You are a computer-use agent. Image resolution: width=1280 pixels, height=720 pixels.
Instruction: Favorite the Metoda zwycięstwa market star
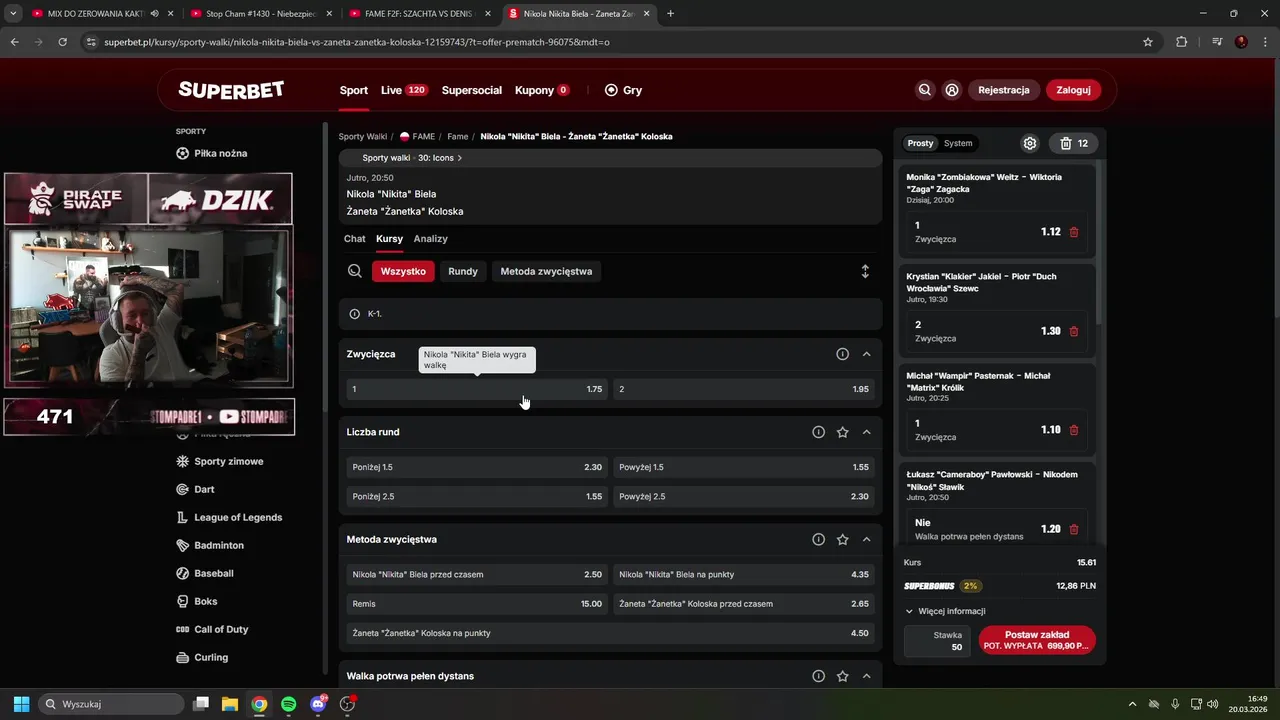click(842, 539)
